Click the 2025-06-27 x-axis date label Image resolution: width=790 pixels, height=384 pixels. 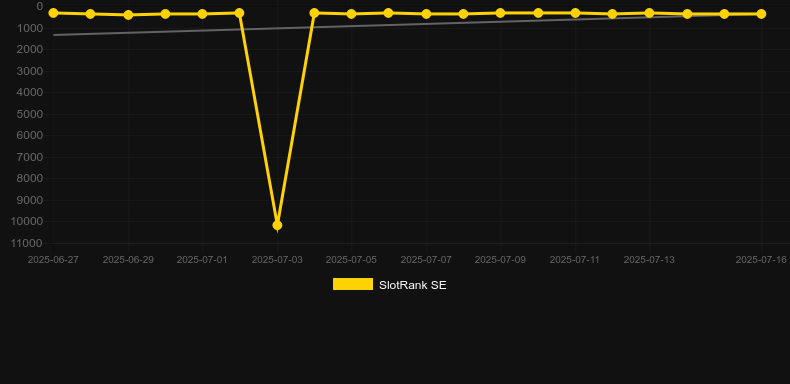[x=53, y=260]
